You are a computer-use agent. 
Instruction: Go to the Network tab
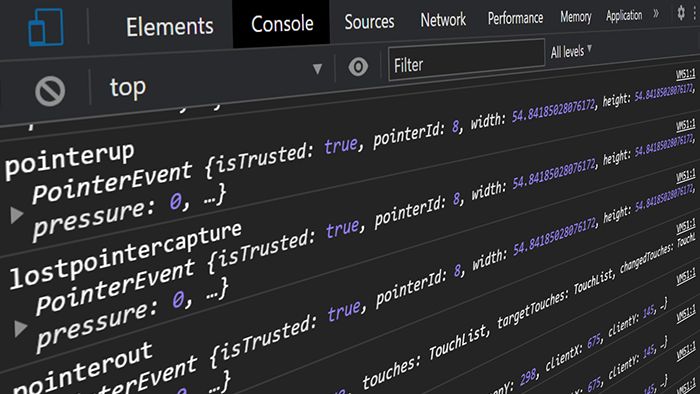point(443,20)
